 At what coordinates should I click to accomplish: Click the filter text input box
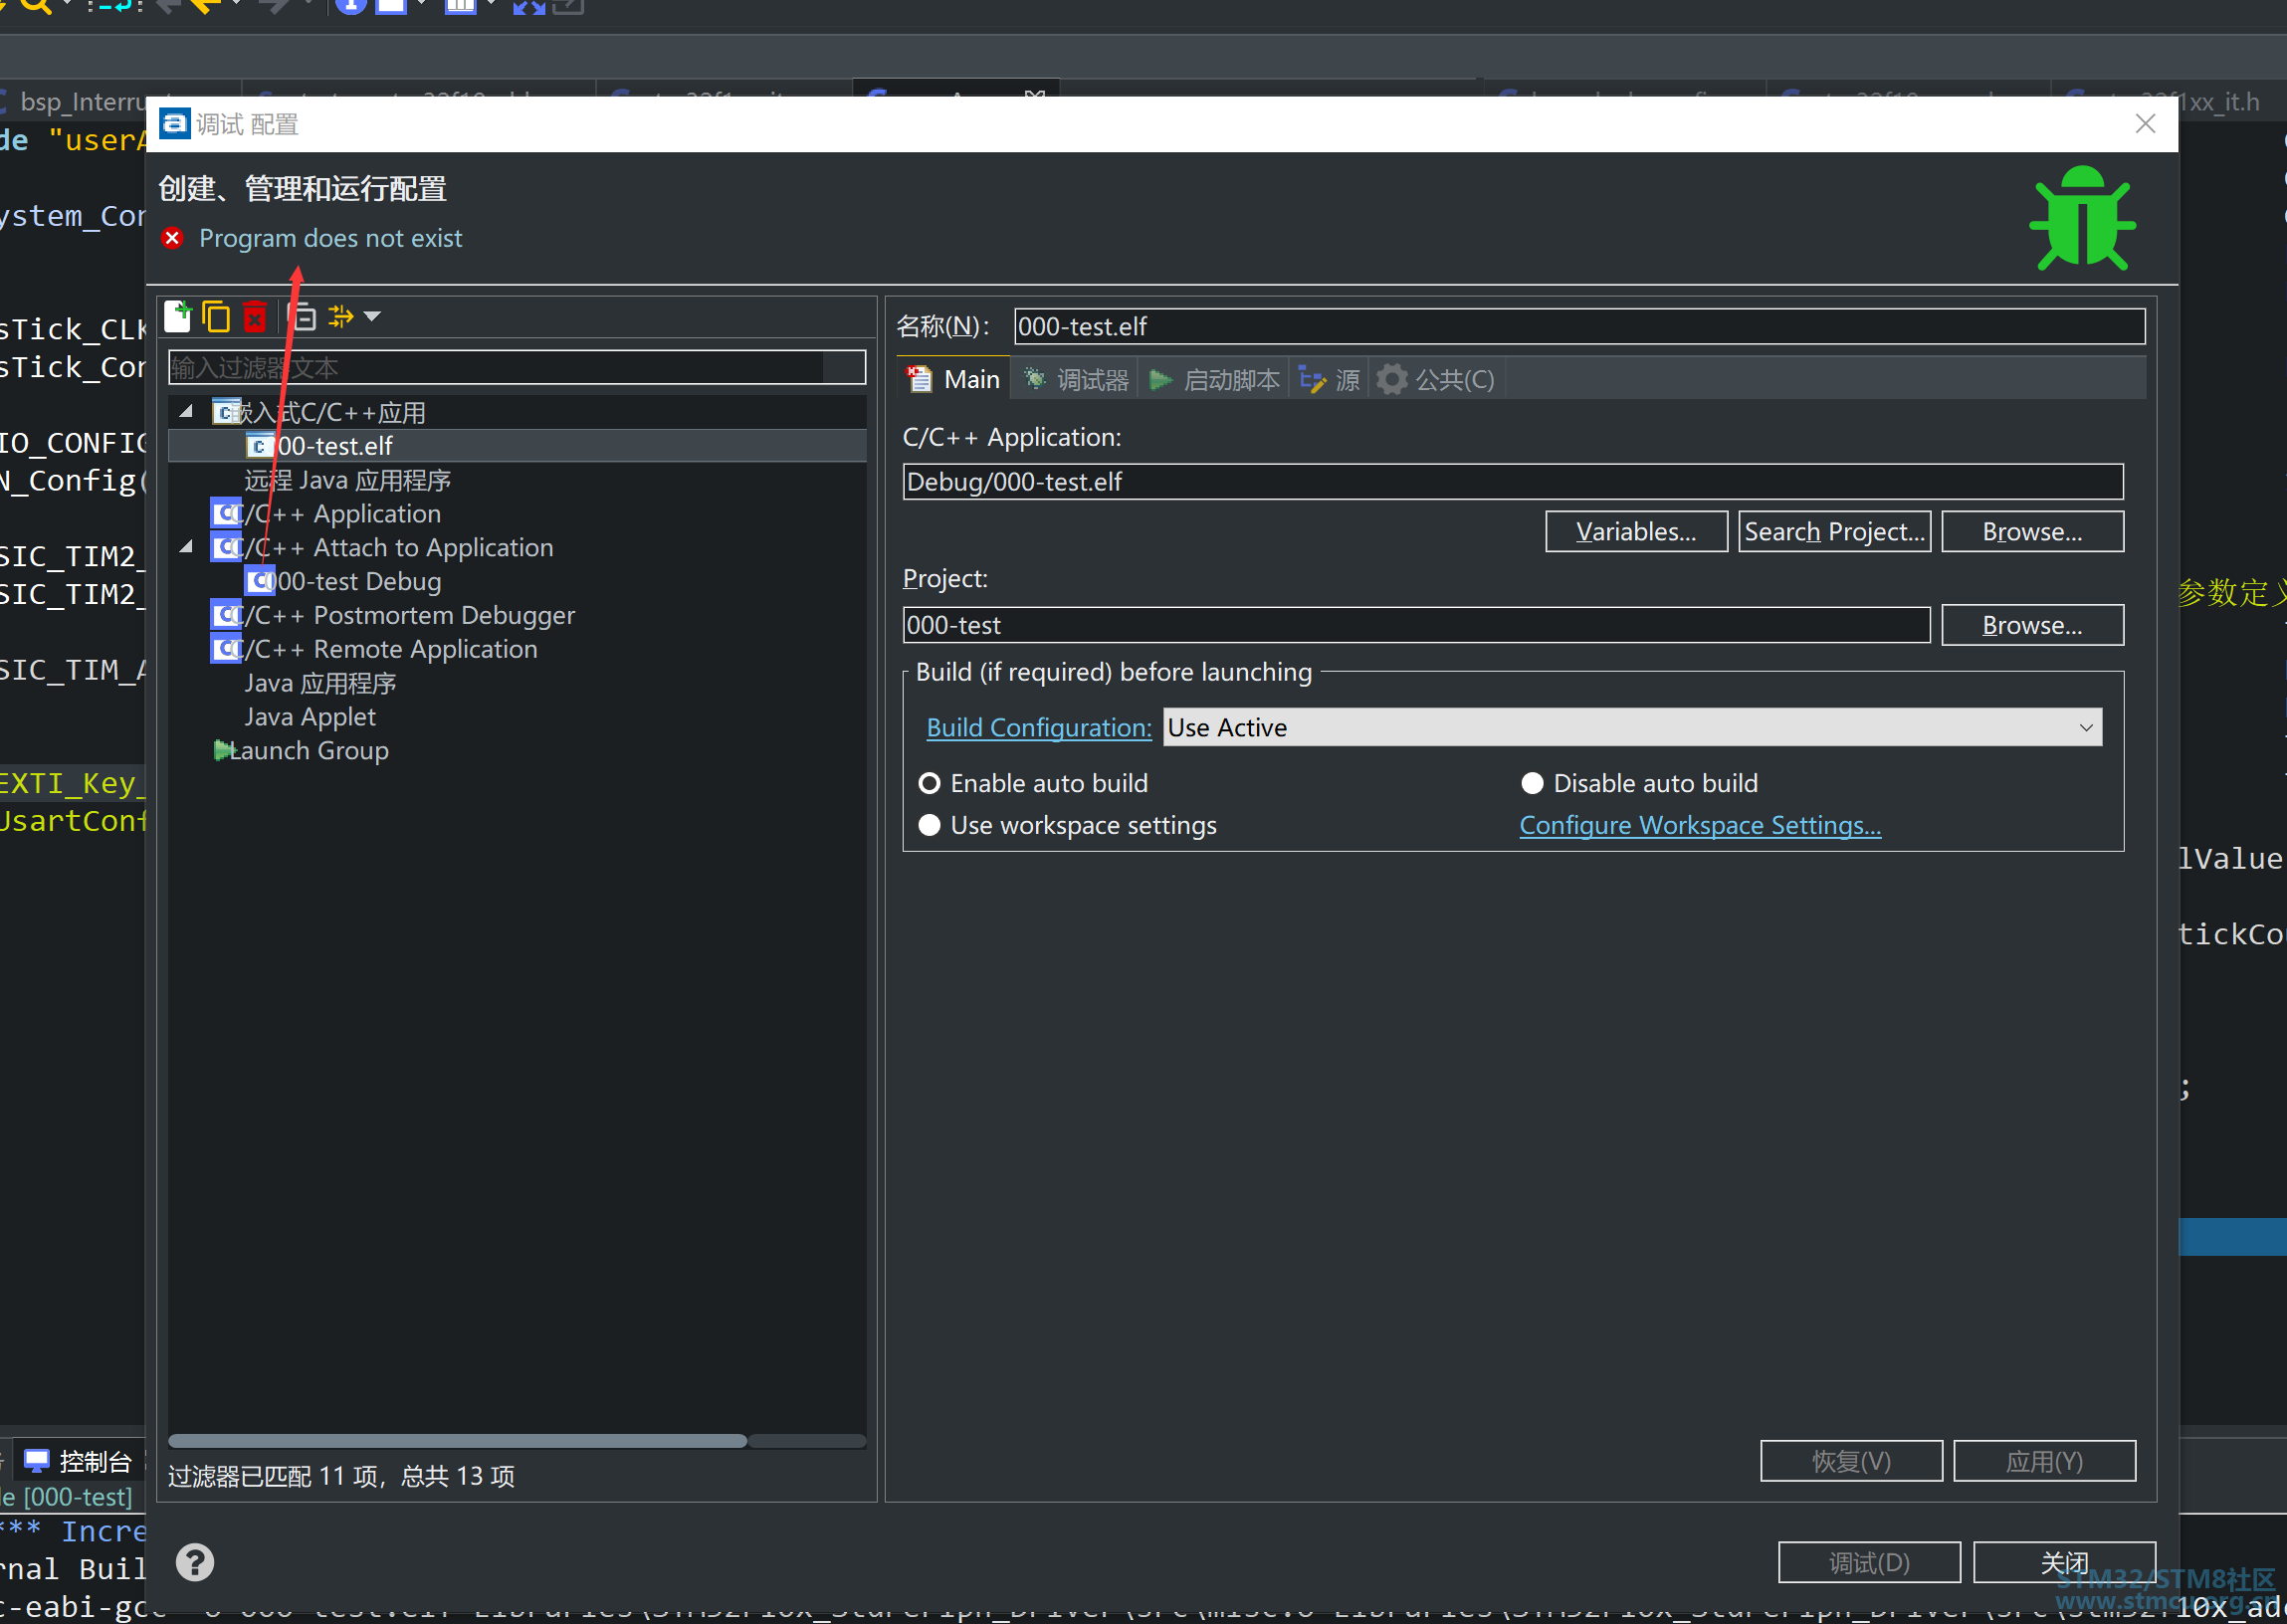(516, 368)
